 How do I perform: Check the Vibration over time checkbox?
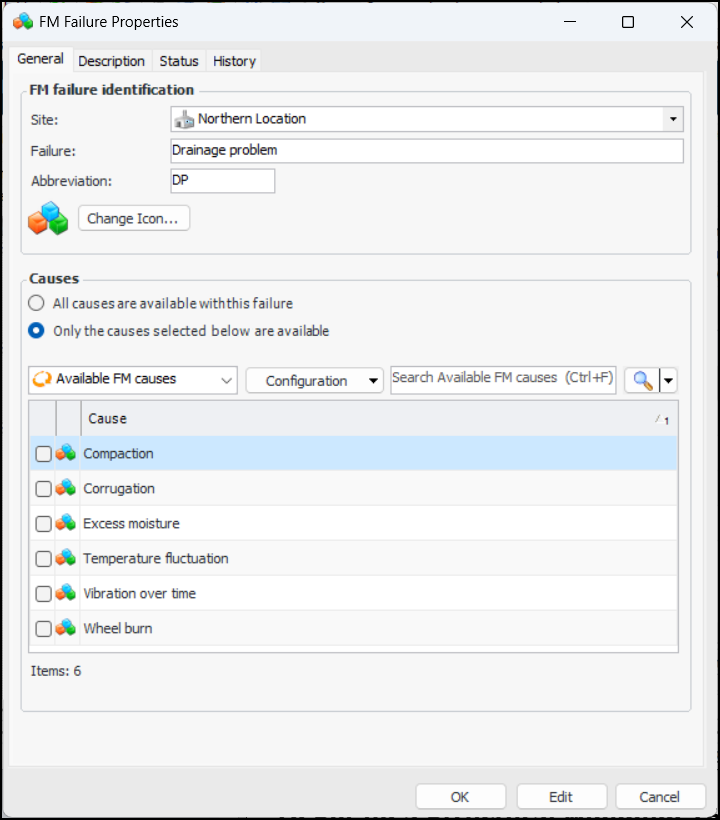(x=43, y=594)
